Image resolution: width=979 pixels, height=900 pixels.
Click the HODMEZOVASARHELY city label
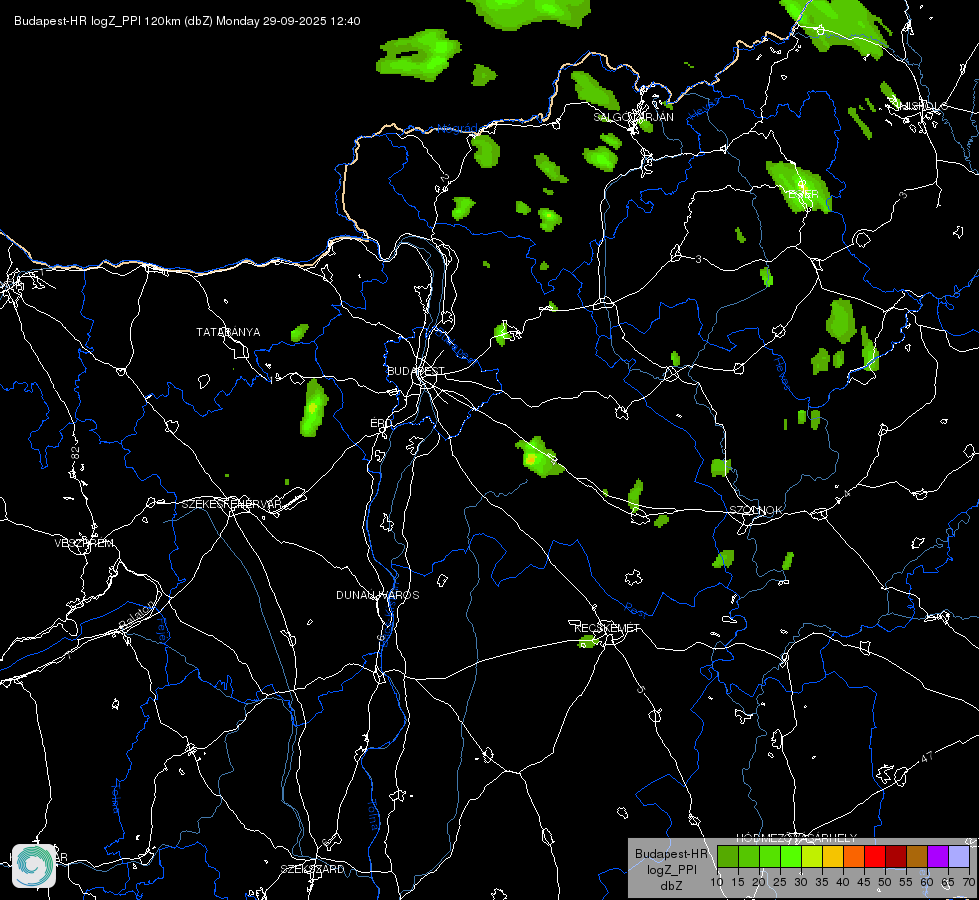(x=796, y=838)
